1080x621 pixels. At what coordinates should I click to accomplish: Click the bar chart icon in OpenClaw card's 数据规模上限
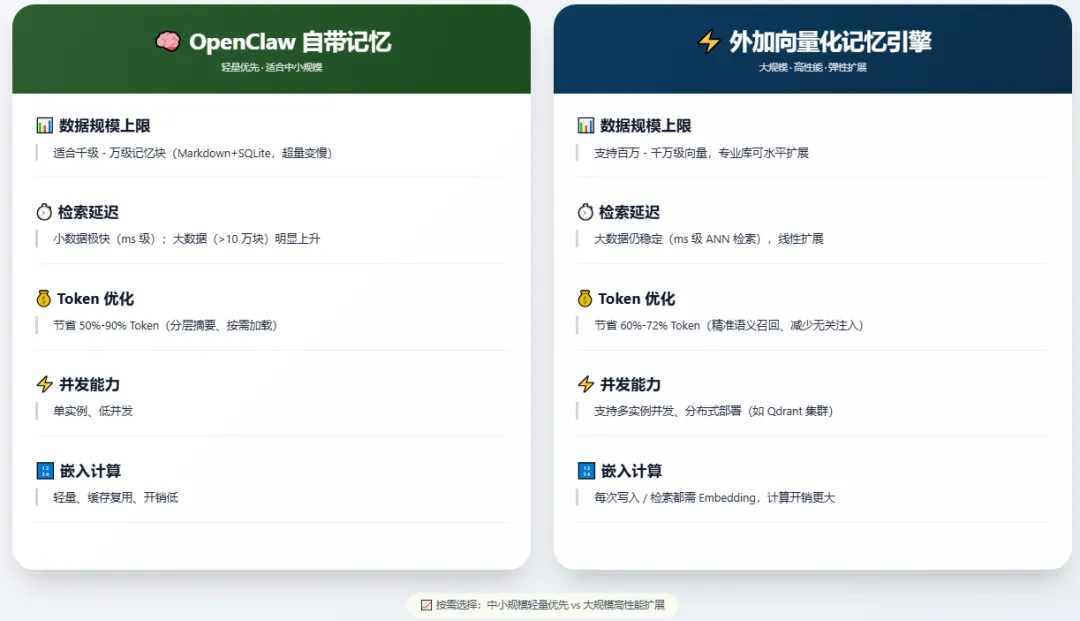point(45,125)
